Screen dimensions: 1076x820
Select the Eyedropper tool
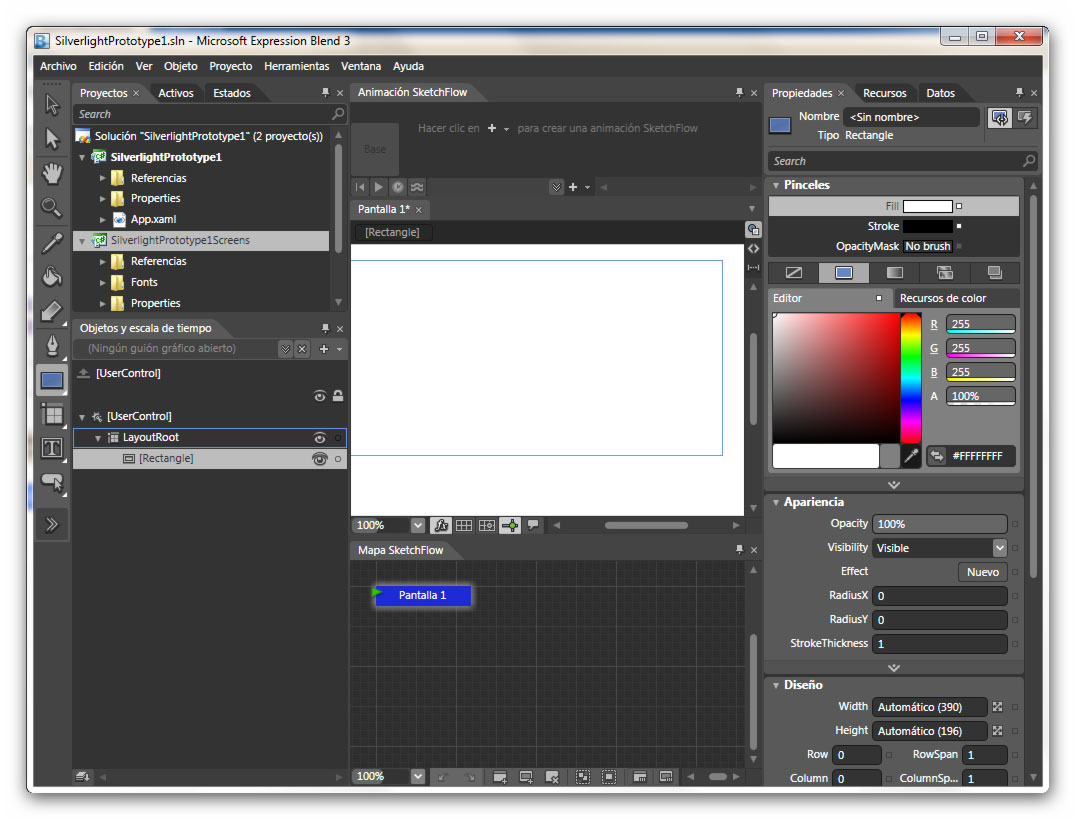tap(52, 242)
